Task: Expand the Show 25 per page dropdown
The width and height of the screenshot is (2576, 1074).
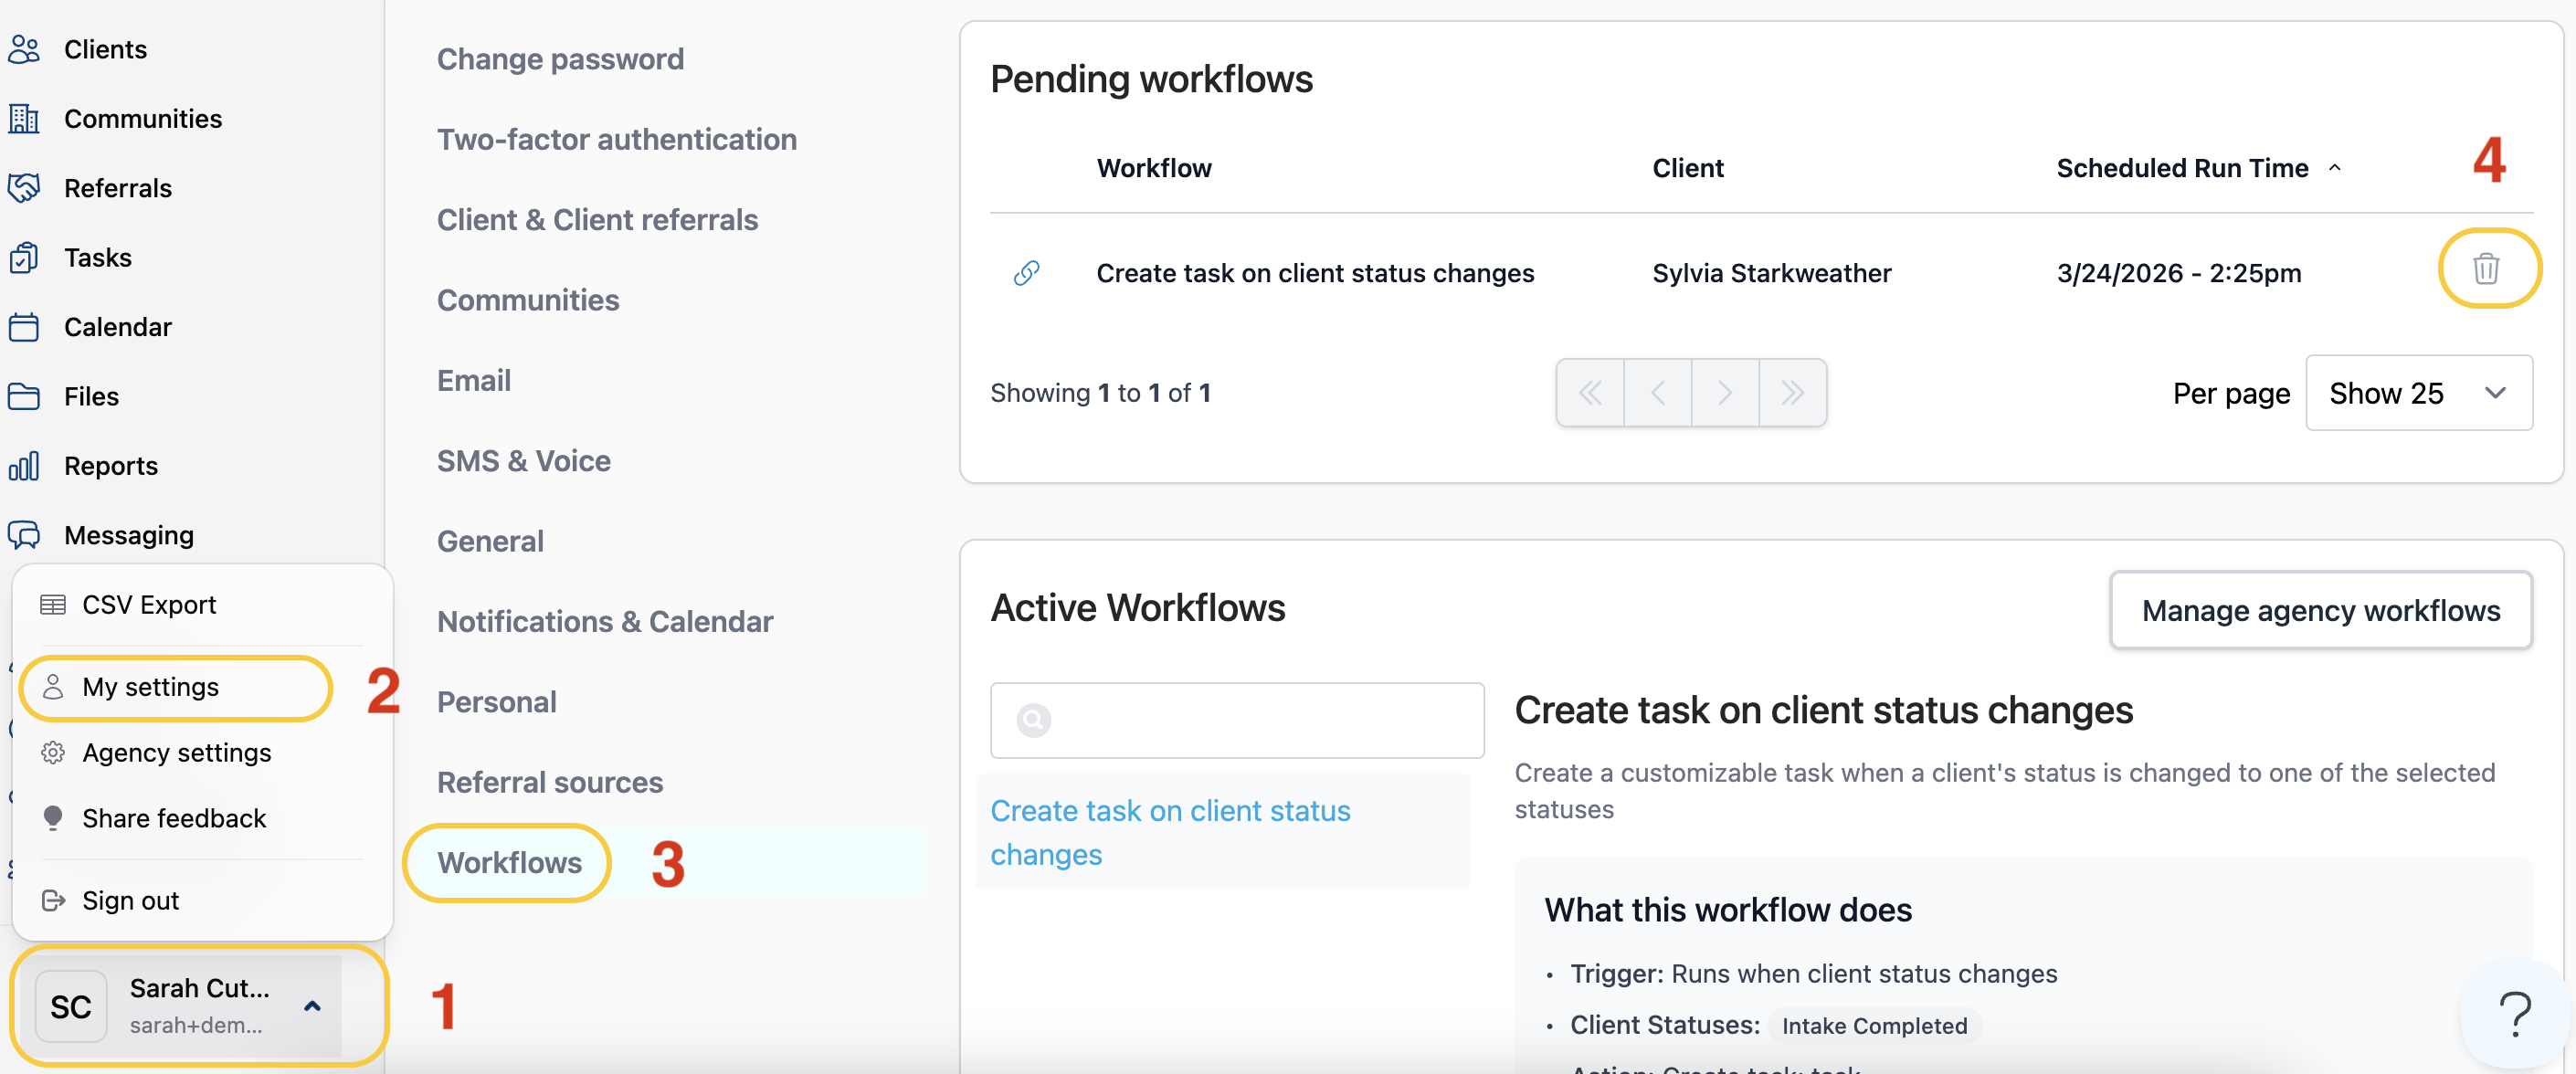Action: pyautogui.click(x=2417, y=393)
